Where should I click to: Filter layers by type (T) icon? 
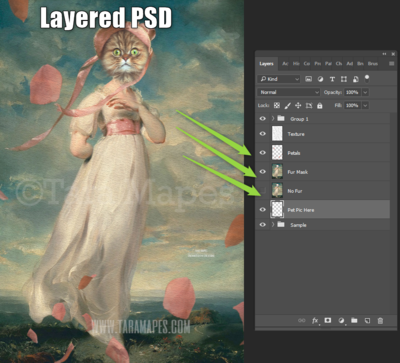point(332,79)
